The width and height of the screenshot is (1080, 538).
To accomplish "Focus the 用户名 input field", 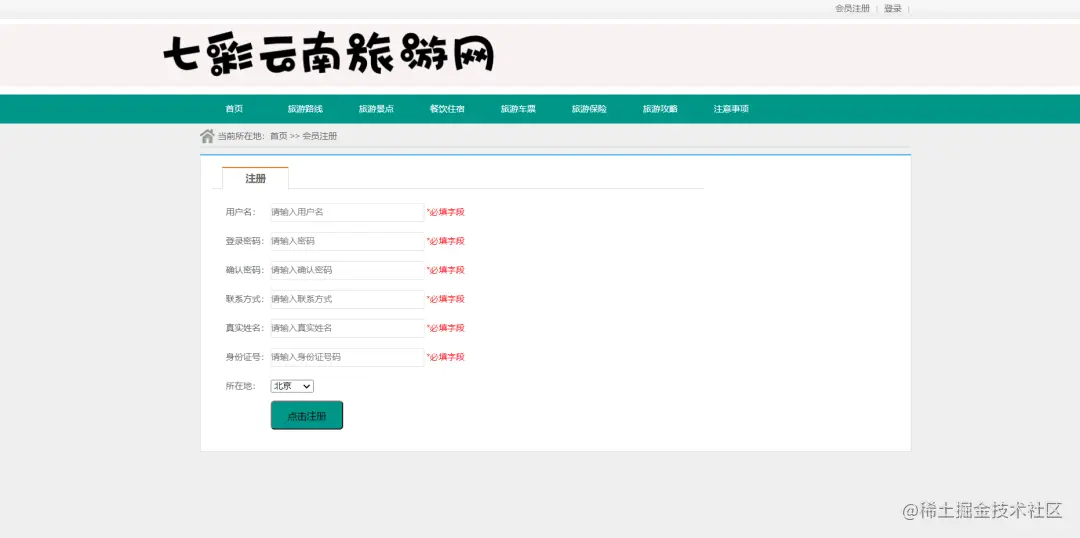I will [347, 212].
